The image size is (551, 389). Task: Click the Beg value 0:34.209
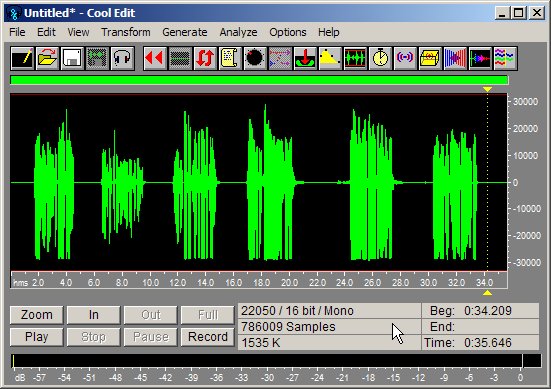click(x=488, y=311)
